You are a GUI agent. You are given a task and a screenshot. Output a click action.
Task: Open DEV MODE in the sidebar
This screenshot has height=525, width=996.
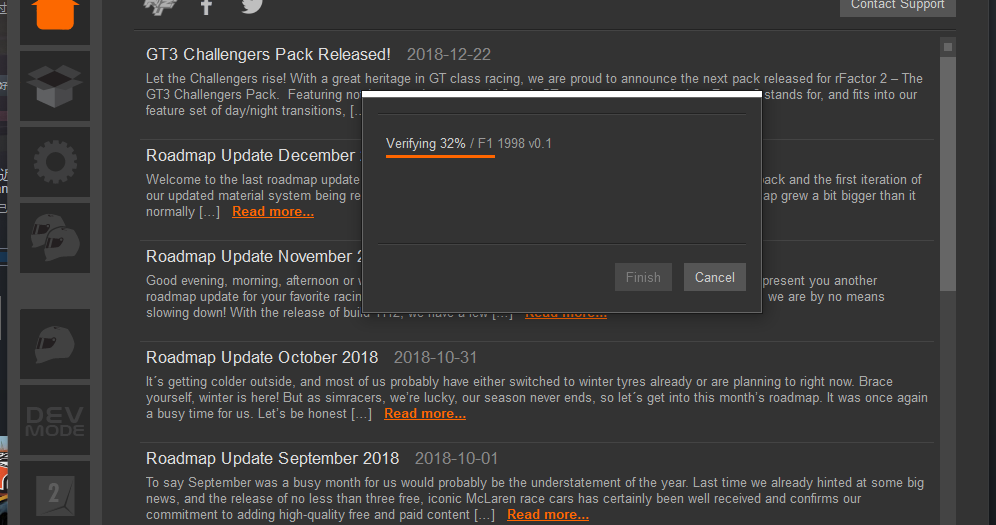pyautogui.click(x=55, y=420)
